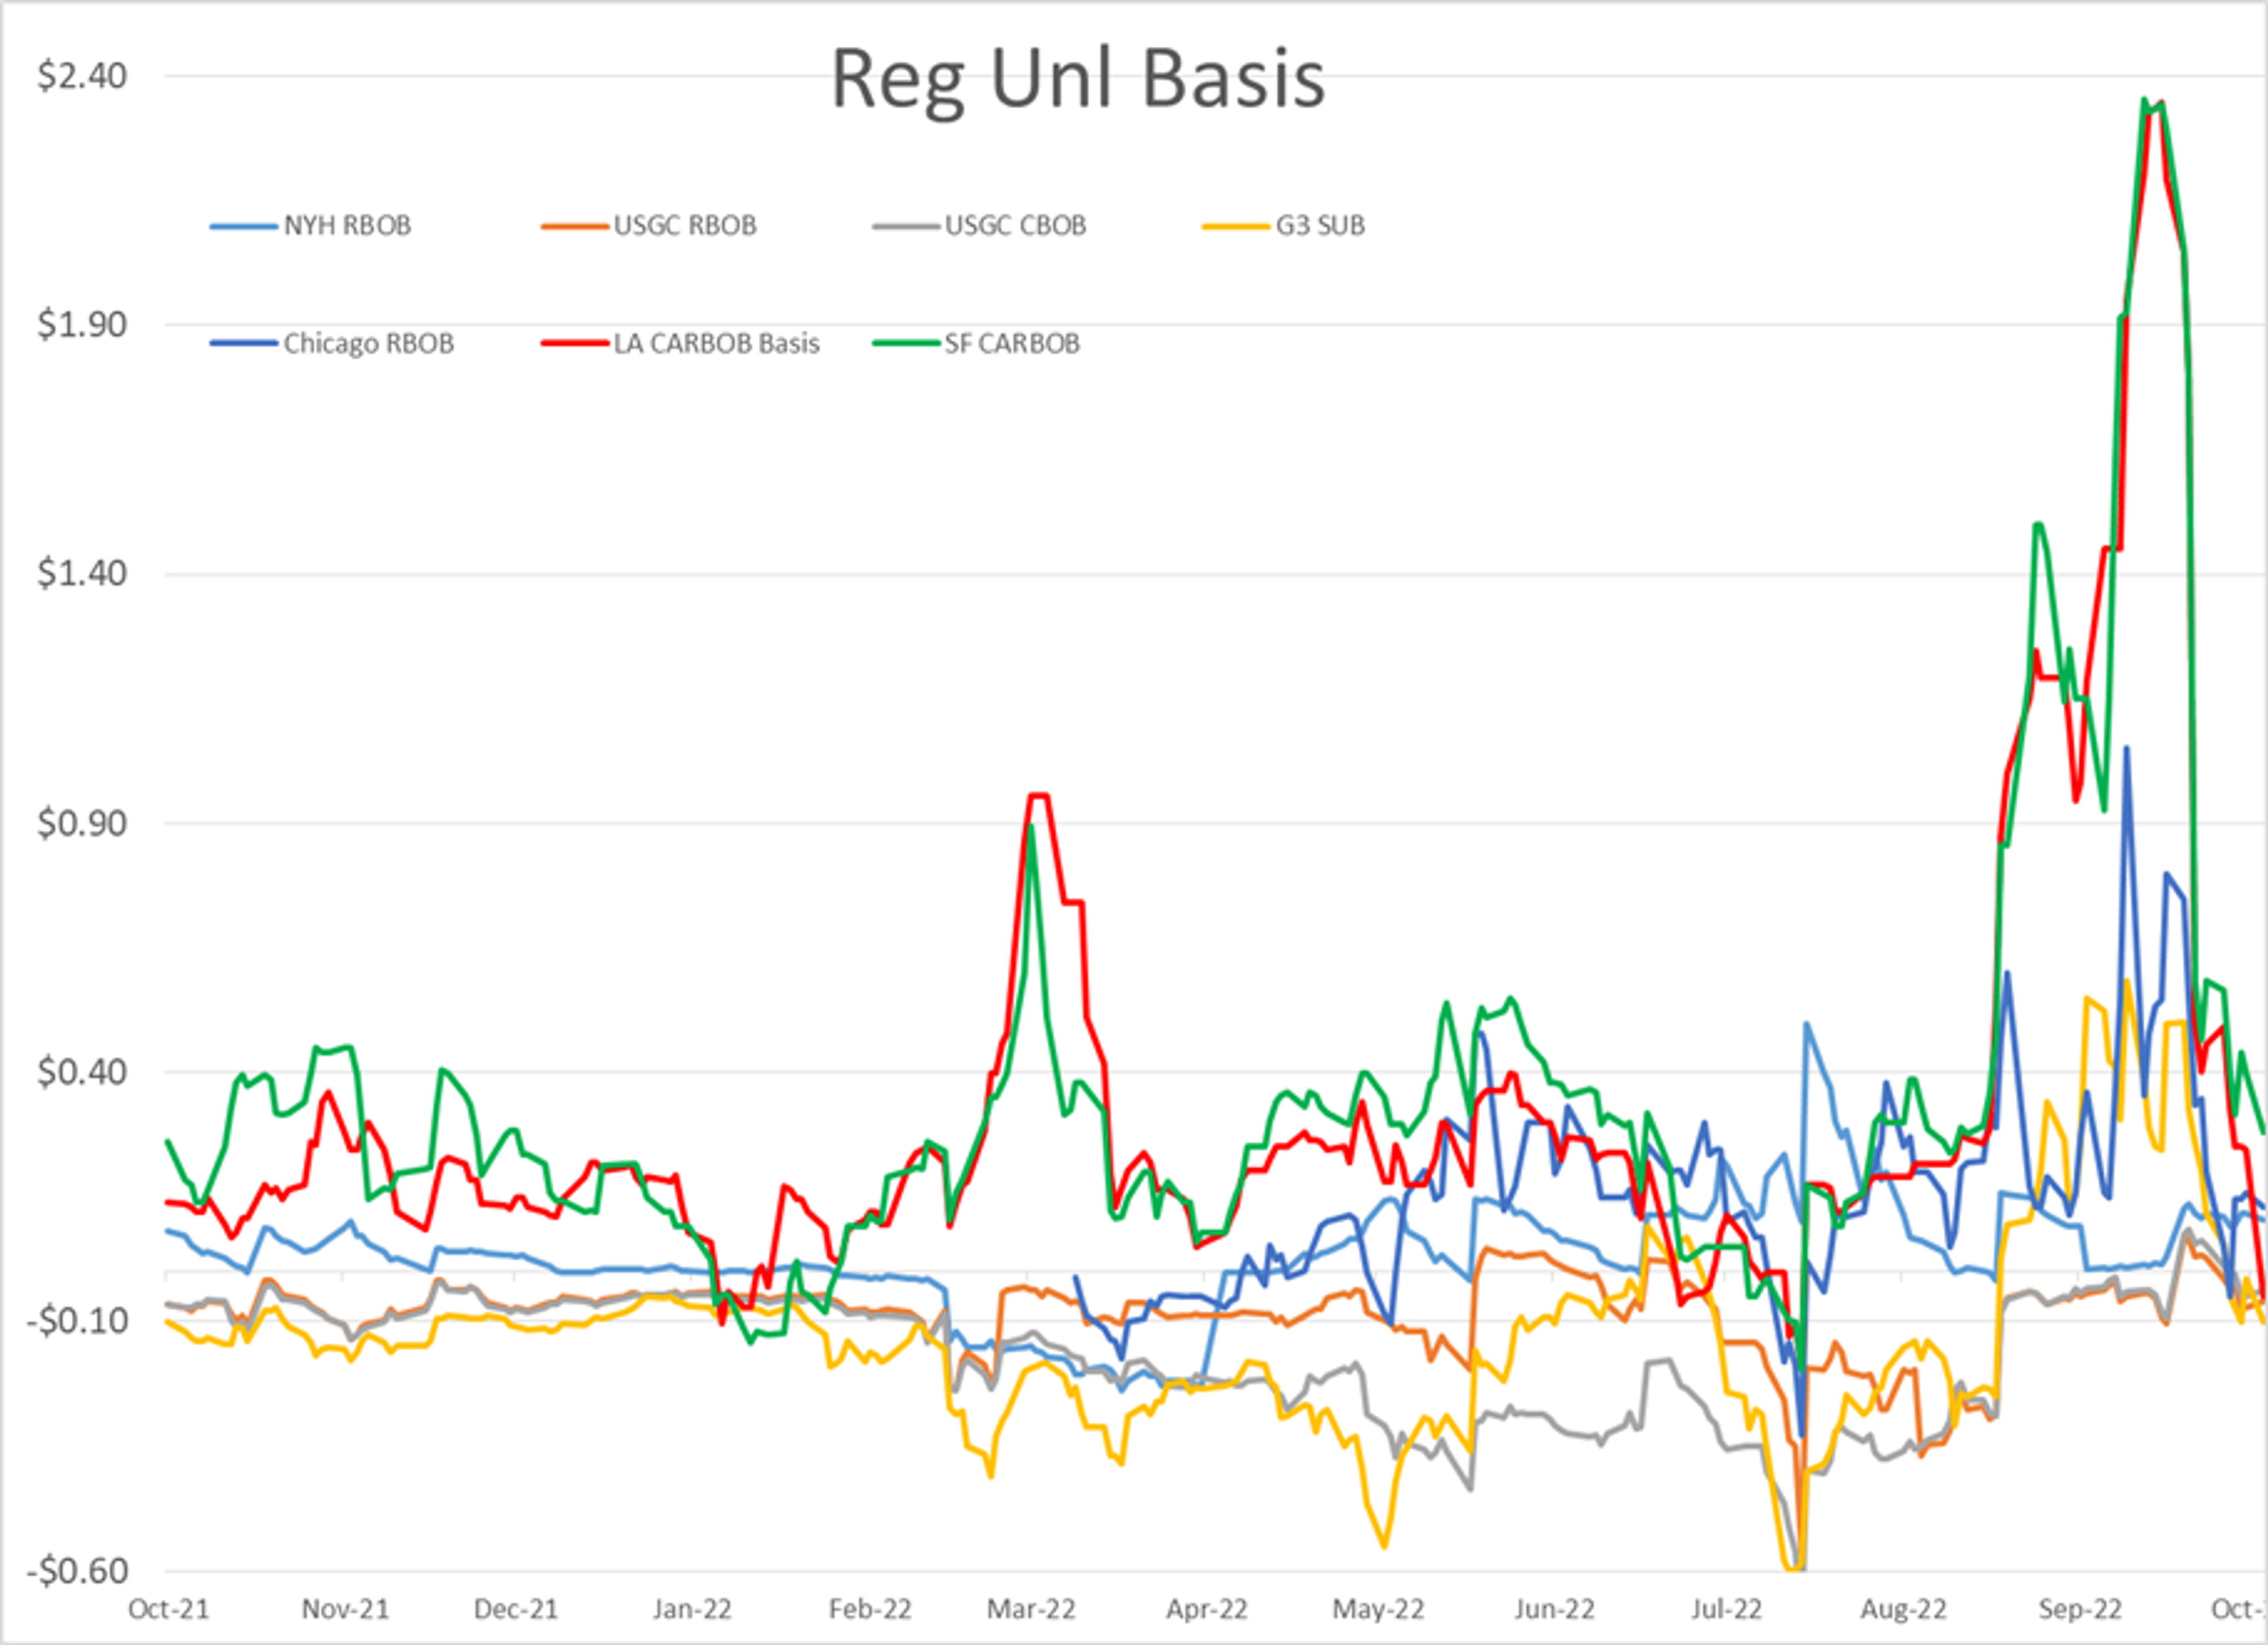Click the red LA CARBOB peak in Mar-22
2268x1645 pixels.
pyautogui.click(x=1038, y=795)
